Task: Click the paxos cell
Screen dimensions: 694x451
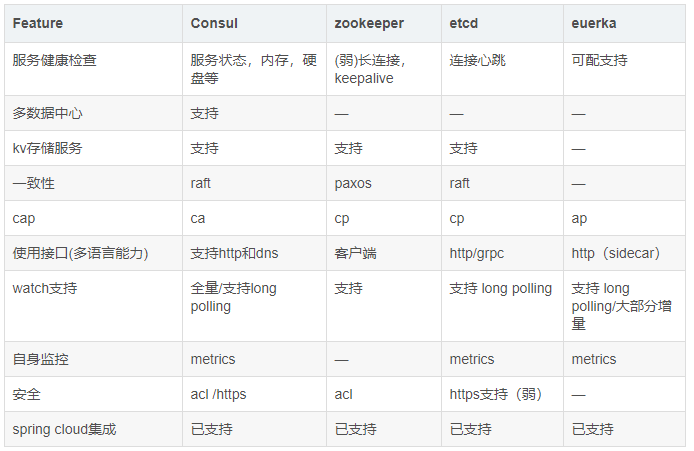Action: 353,183
